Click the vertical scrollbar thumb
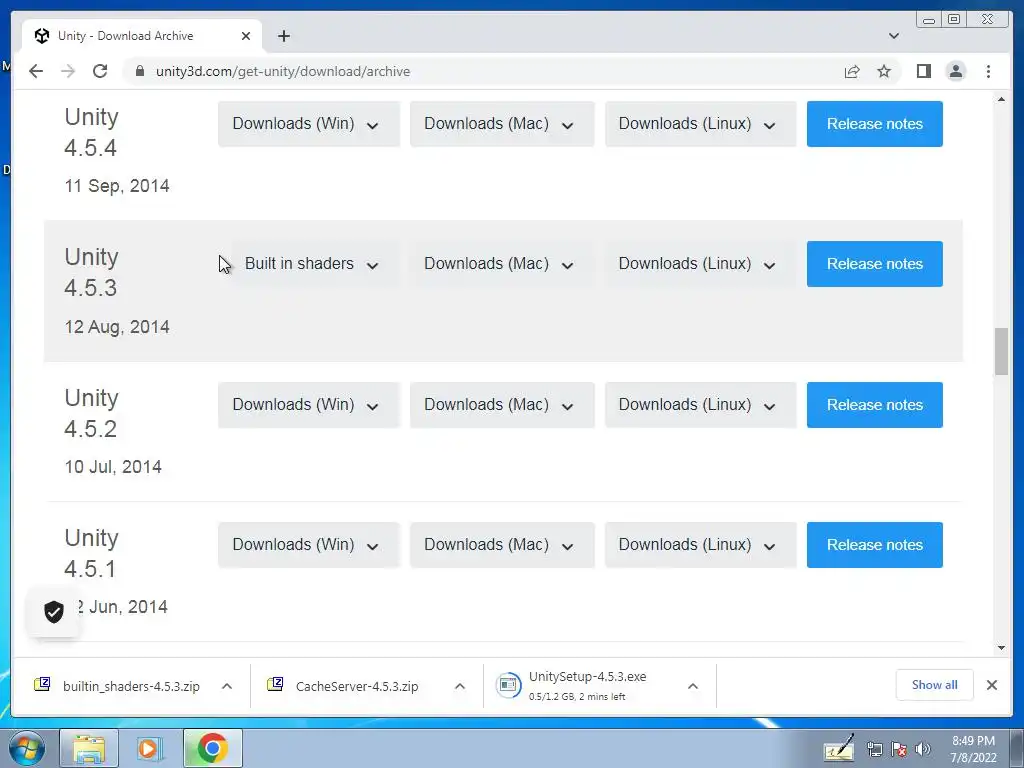The image size is (1024, 768). (x=1001, y=352)
